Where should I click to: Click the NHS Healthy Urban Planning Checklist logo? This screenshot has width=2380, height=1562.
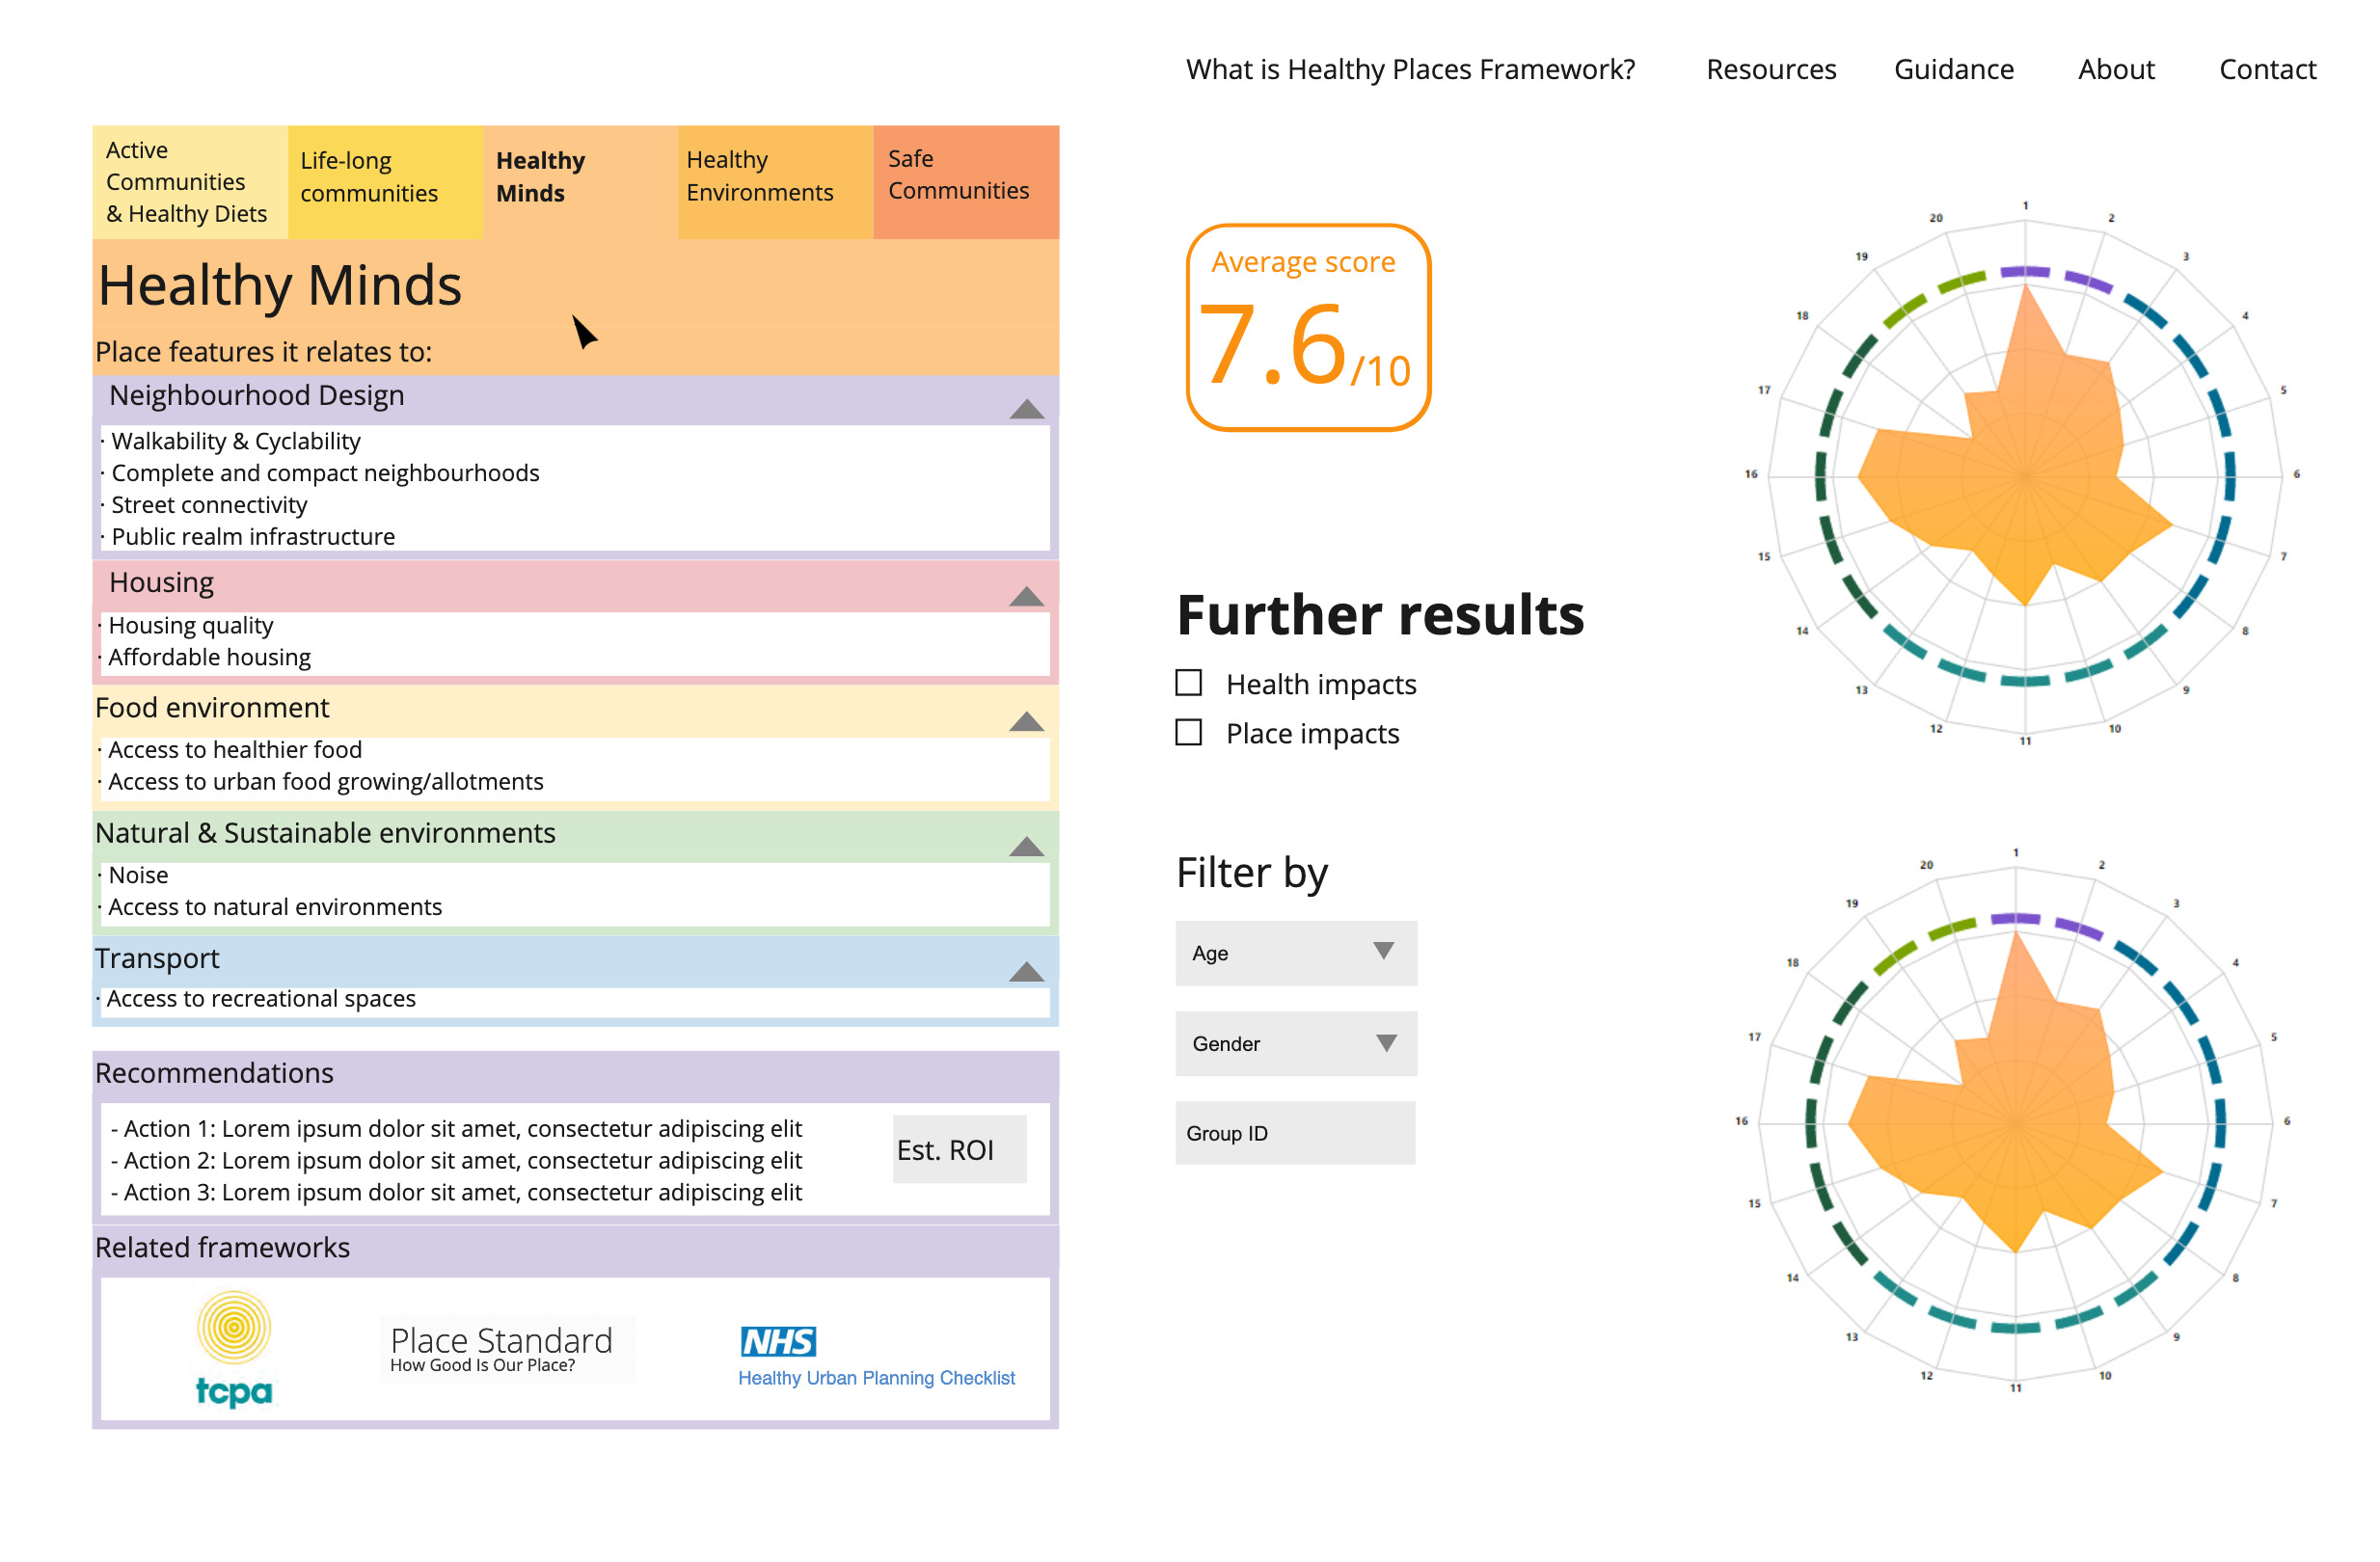tap(876, 1355)
